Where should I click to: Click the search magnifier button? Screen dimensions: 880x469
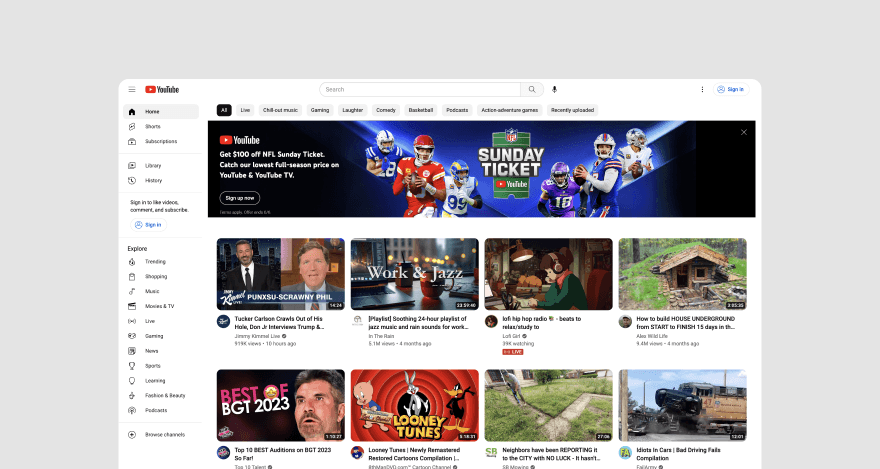pyautogui.click(x=531, y=89)
